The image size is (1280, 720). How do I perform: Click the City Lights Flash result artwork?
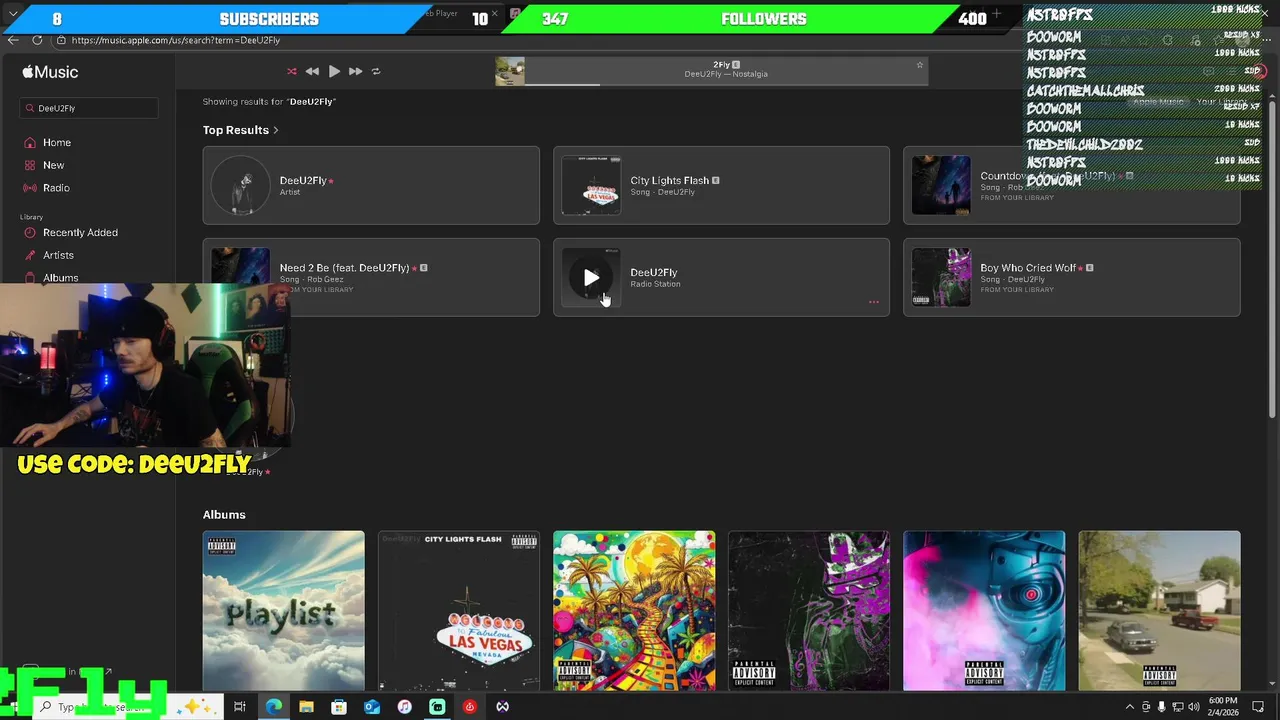click(591, 185)
